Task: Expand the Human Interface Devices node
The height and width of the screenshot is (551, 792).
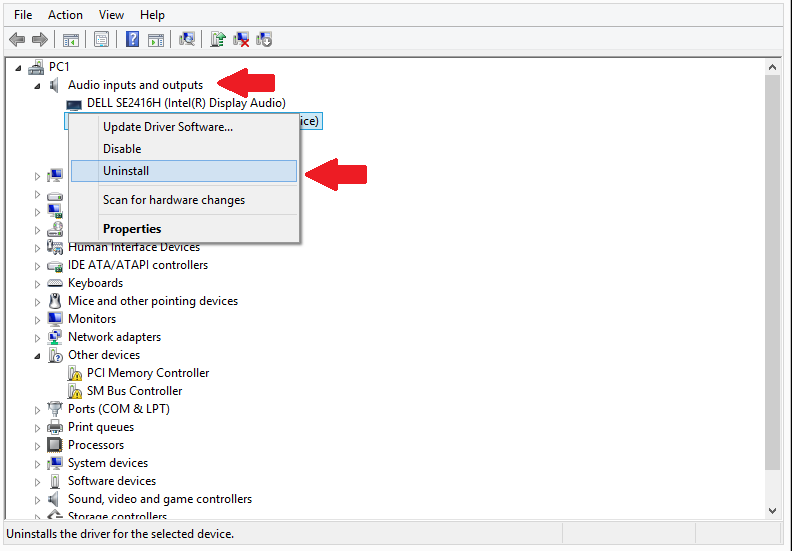Action: click(x=37, y=247)
